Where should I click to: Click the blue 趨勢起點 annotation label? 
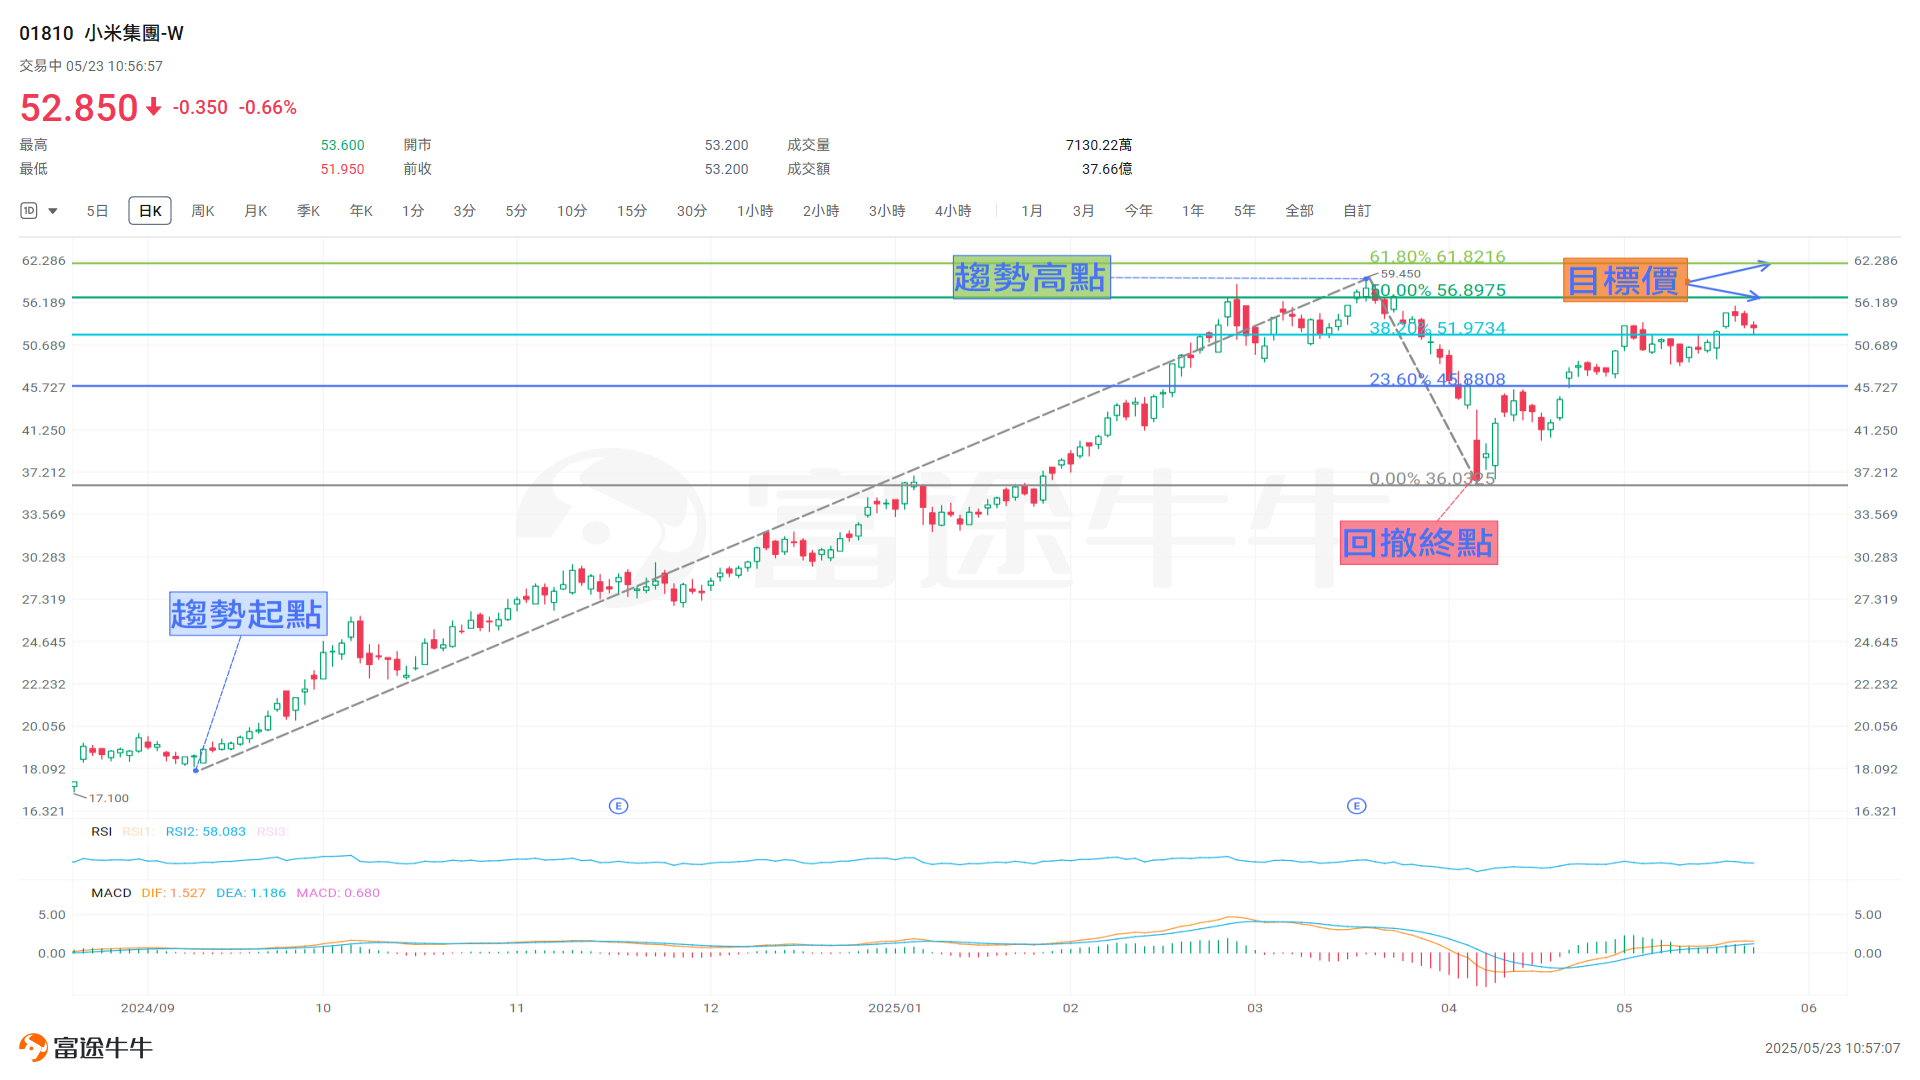247,616
